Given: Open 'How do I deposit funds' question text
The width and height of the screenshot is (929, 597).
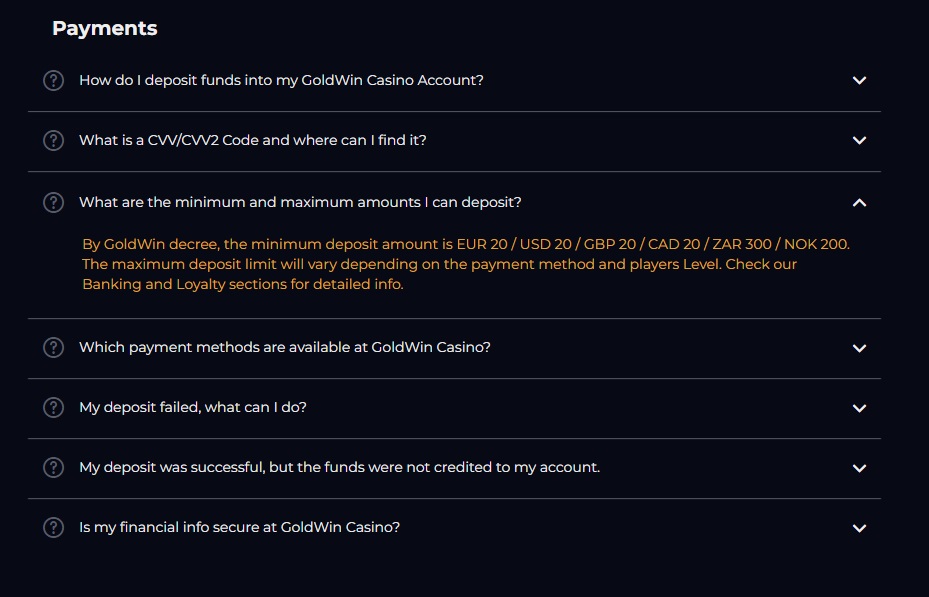Looking at the screenshot, I should click(x=281, y=80).
